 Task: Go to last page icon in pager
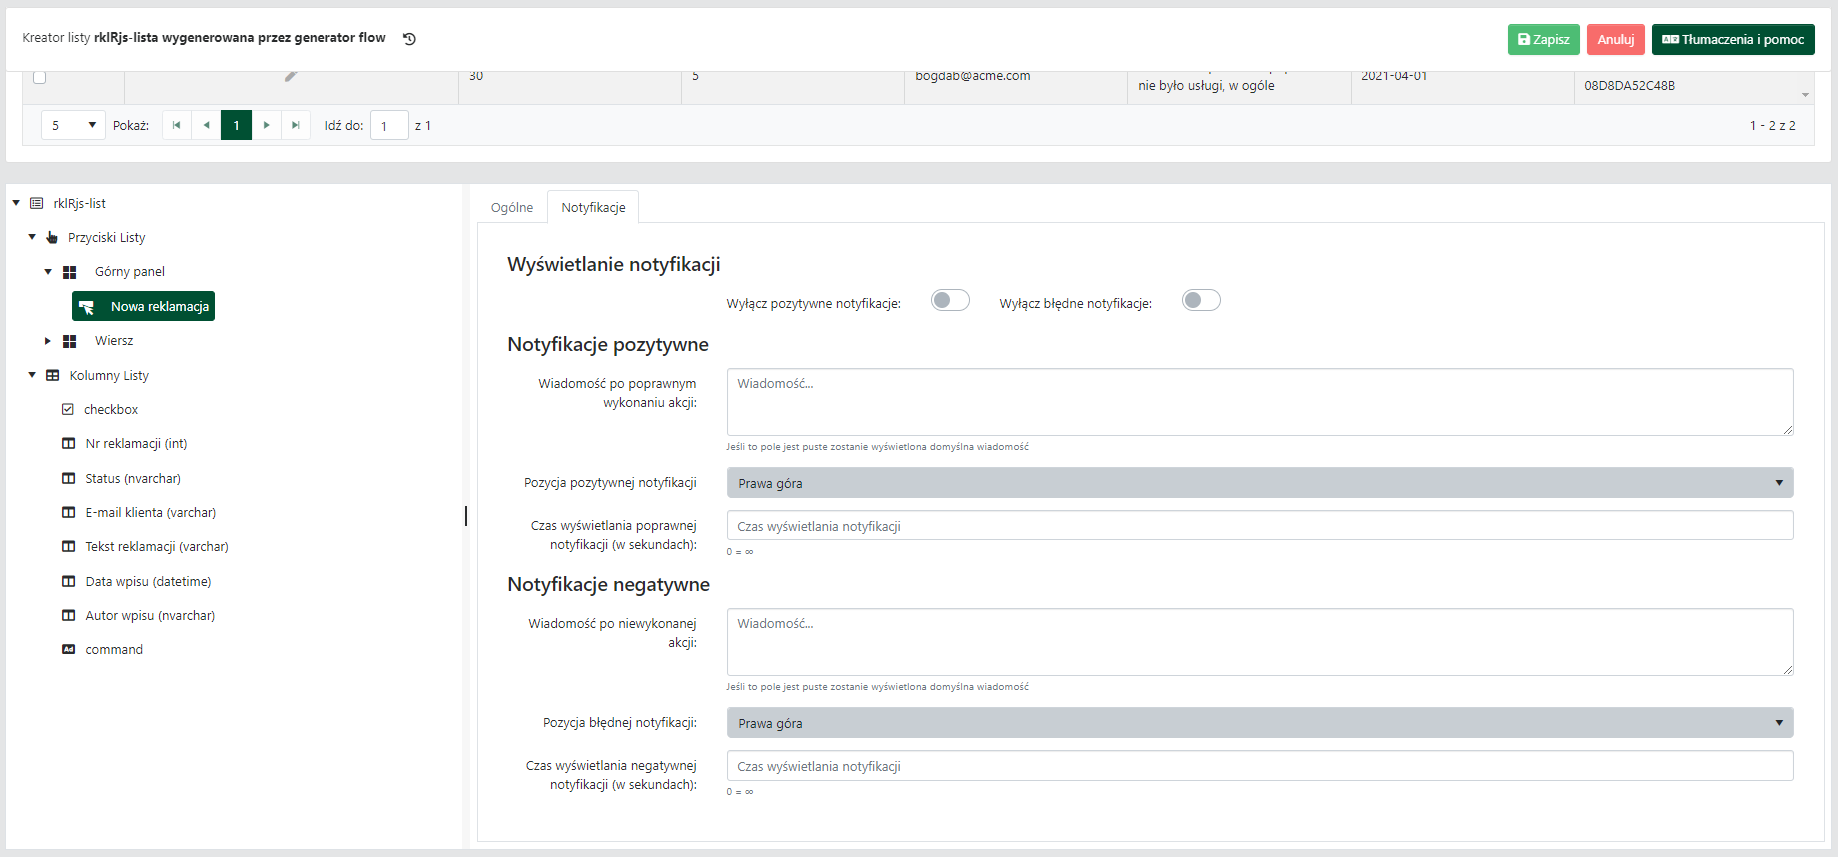(295, 125)
